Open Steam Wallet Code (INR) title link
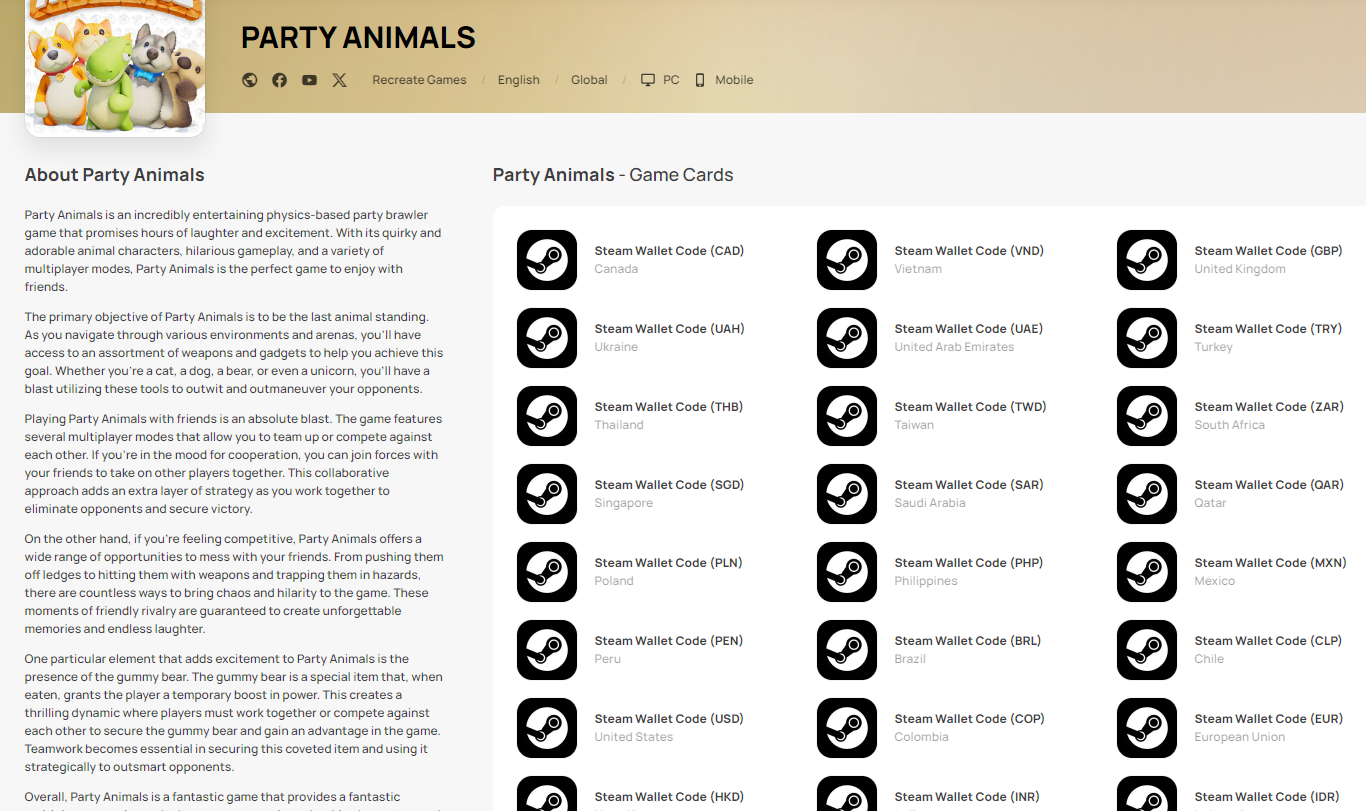Image resolution: width=1366 pixels, height=811 pixels. (967, 797)
